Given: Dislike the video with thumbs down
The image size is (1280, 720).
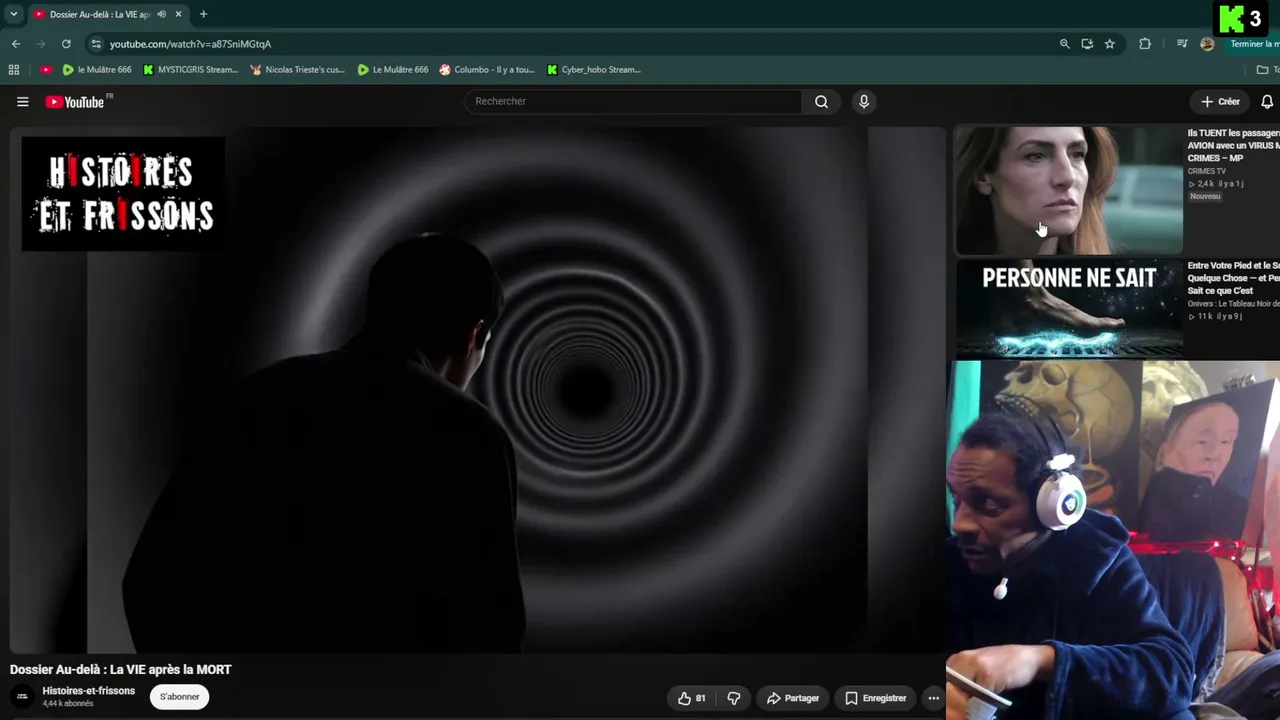Looking at the screenshot, I should coord(734,698).
